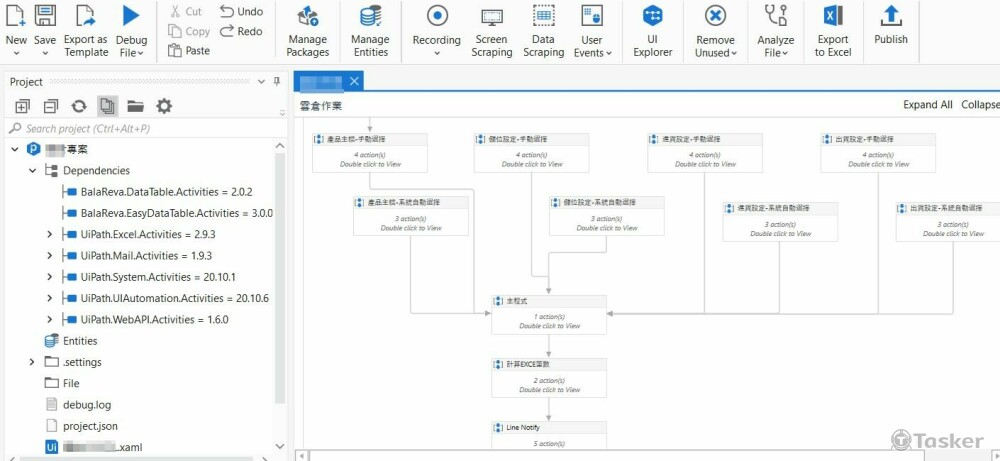Open the Recording dropdown arrow
The image size is (1000, 461).
pos(437,54)
